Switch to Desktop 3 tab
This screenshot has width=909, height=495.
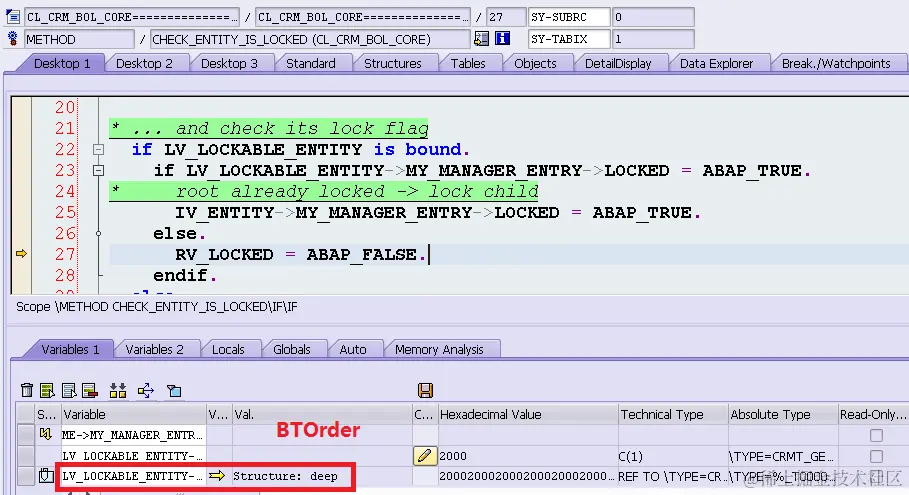pos(229,63)
